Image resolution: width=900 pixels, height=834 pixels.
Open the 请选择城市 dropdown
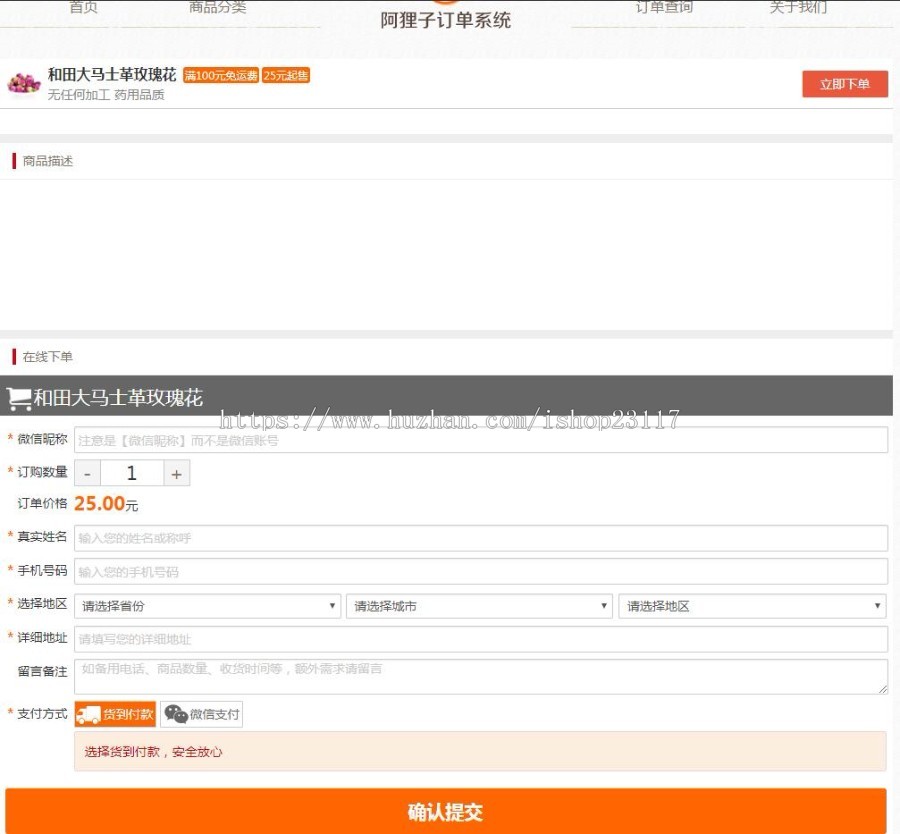click(479, 606)
